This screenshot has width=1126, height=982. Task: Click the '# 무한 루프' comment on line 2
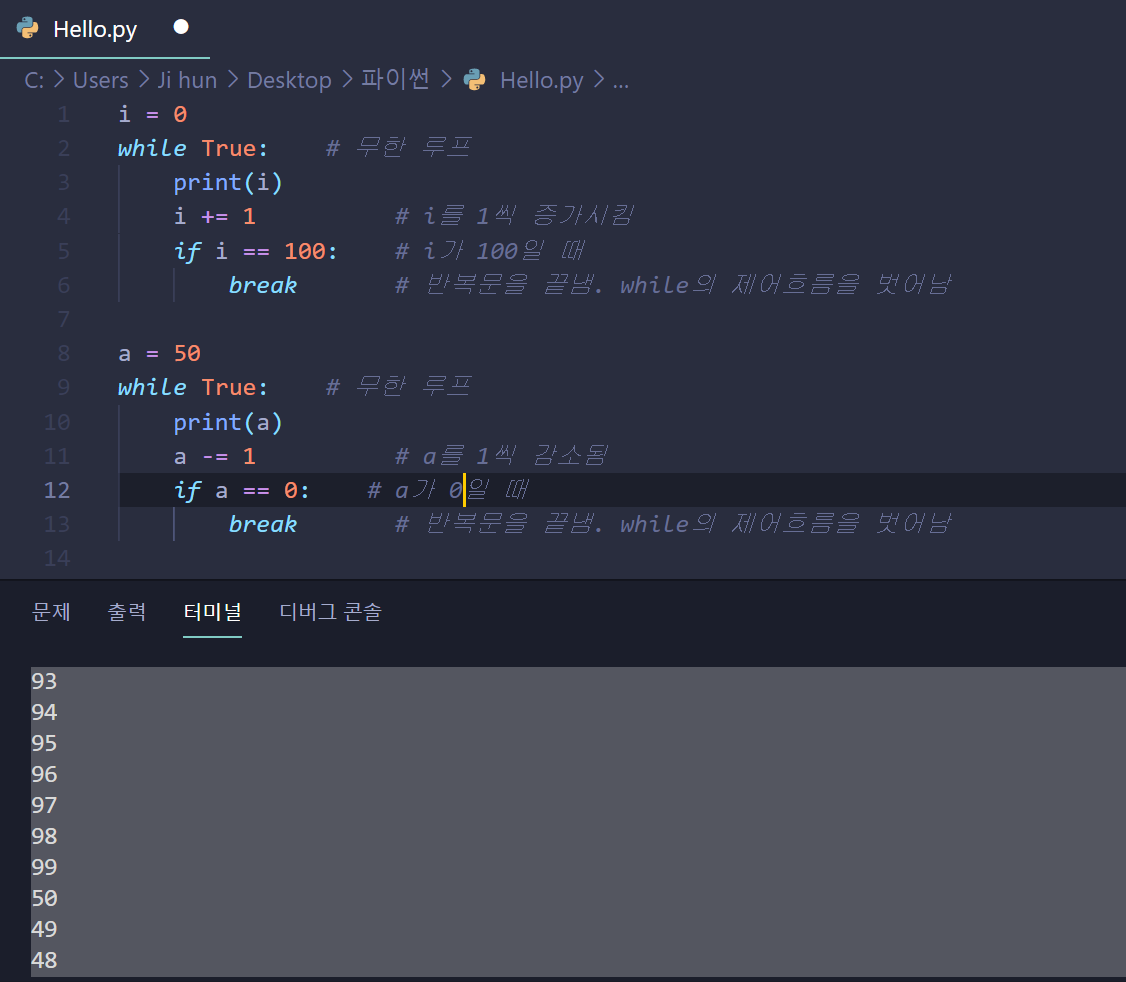pos(399,147)
